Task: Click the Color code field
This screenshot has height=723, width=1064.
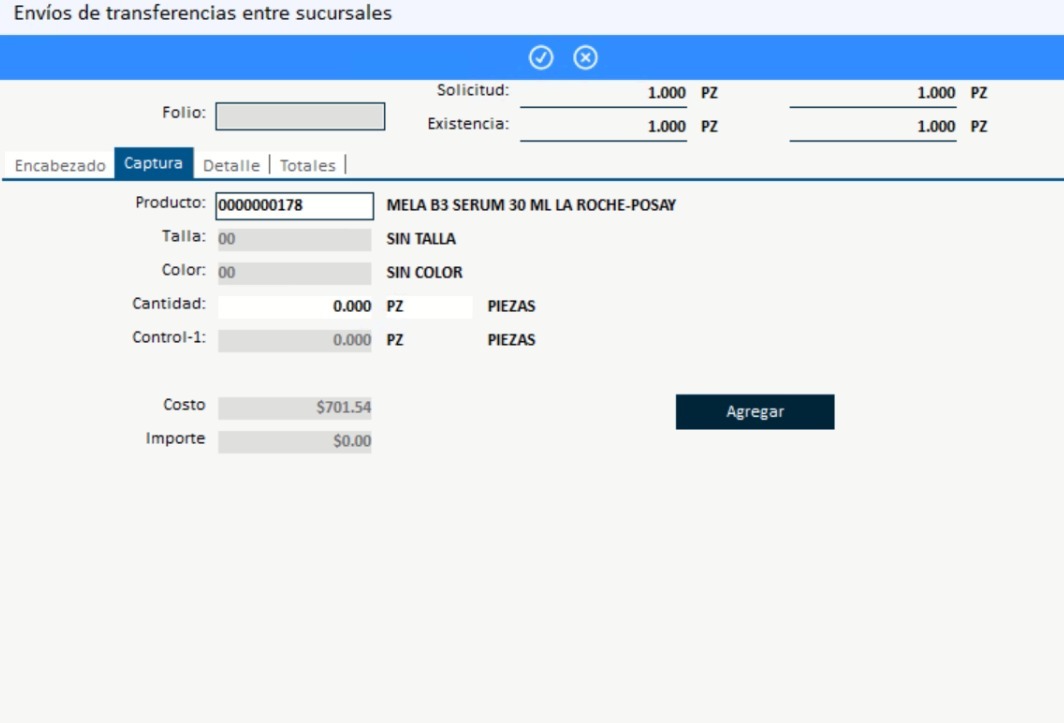Action: (x=294, y=273)
